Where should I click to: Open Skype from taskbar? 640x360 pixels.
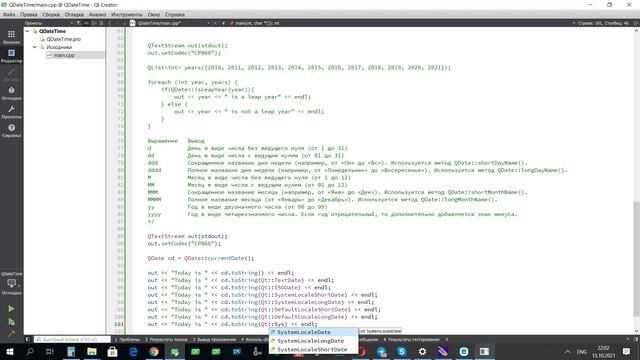(402, 351)
